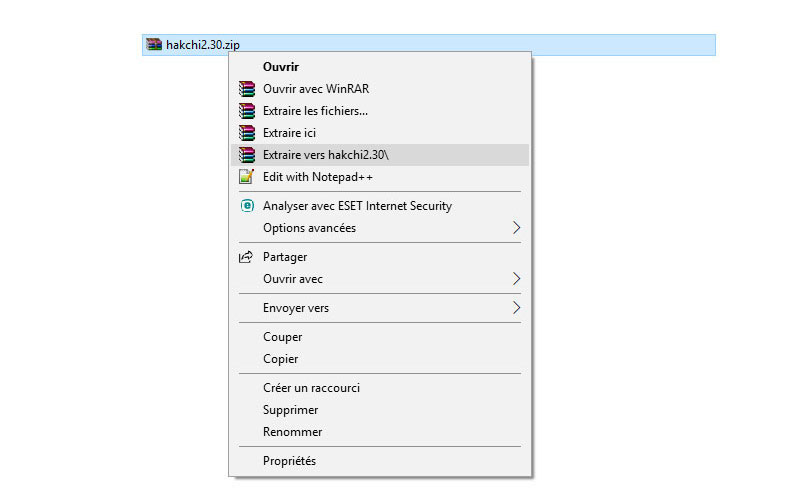Click the Notepad++ icon in the context menu

coord(246,177)
